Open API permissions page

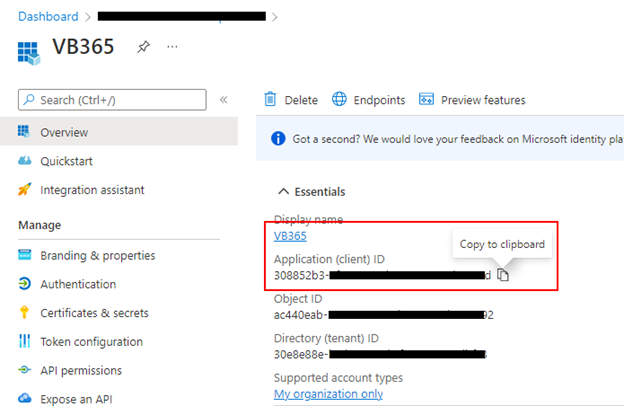point(81,370)
